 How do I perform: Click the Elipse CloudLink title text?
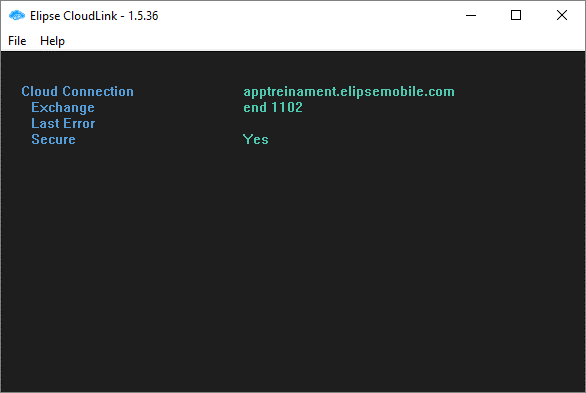74,16
